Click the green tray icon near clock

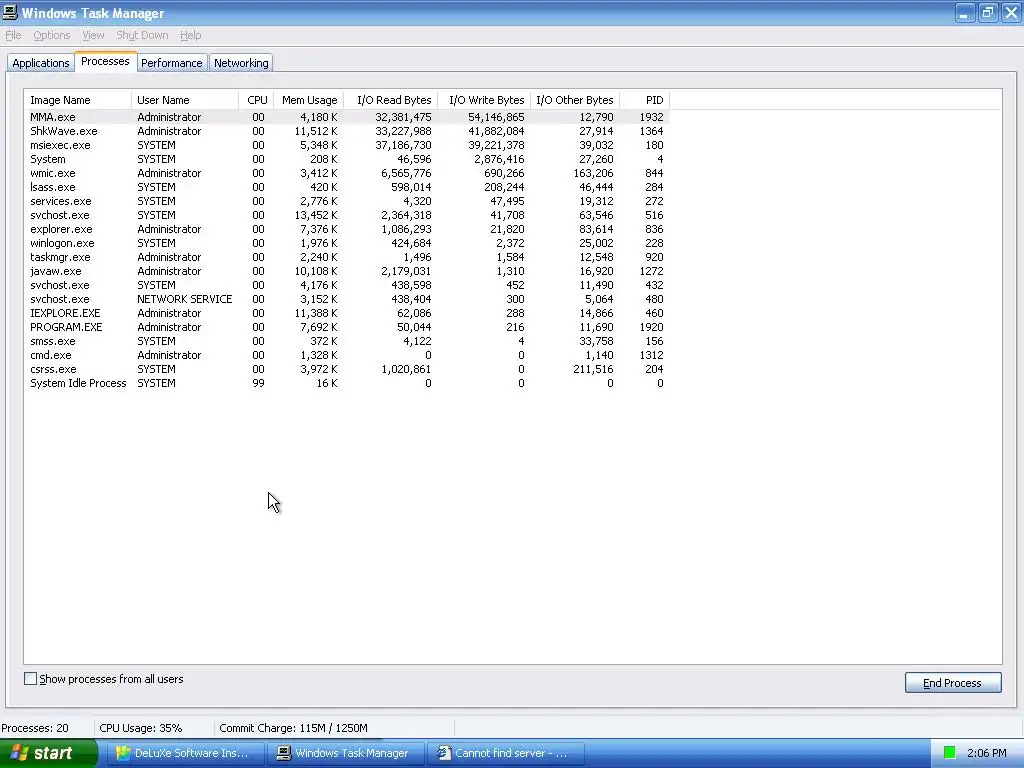pyautogui.click(x=950, y=753)
